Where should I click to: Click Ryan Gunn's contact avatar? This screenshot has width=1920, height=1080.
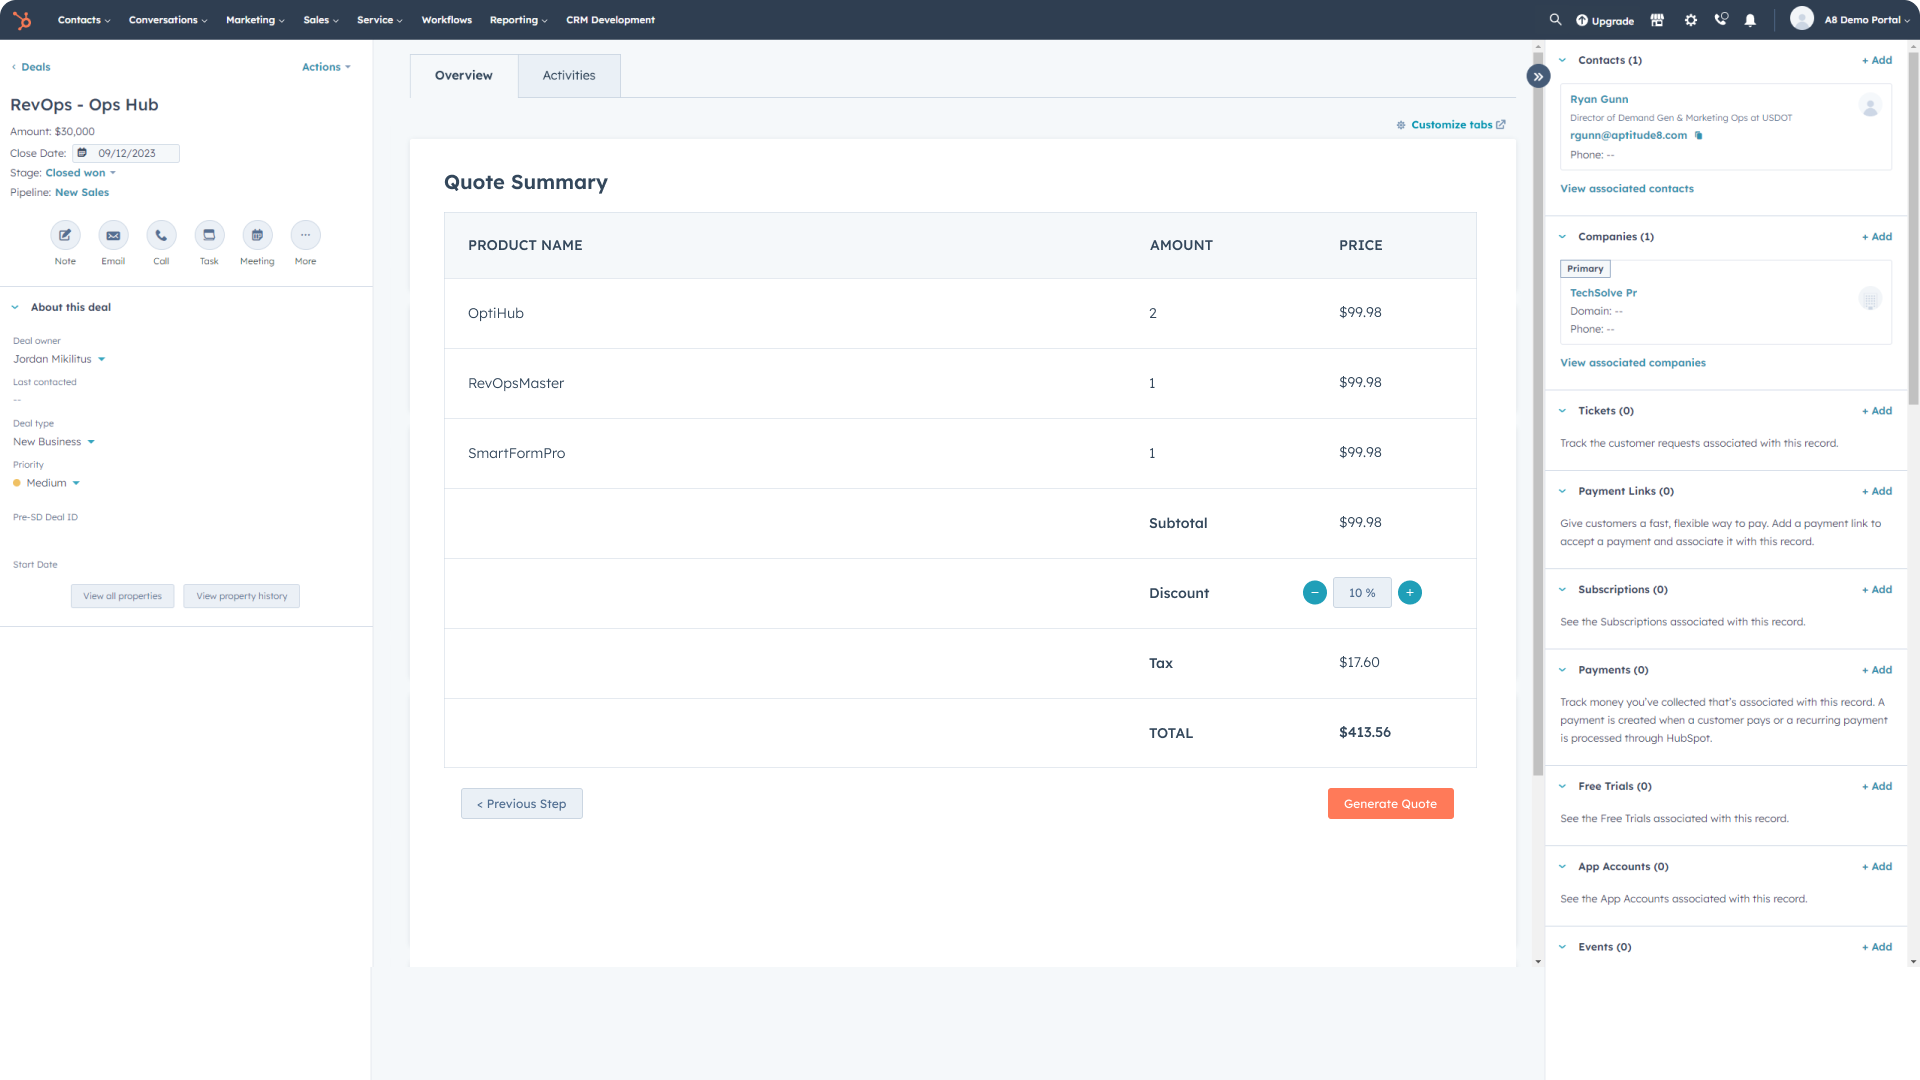(x=1870, y=106)
